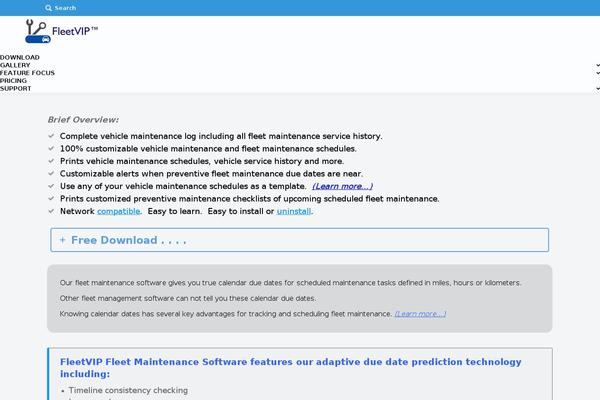Click 'Prints vehicle maintenance schedules' line
Screen dimensions: 600x400
[202, 161]
